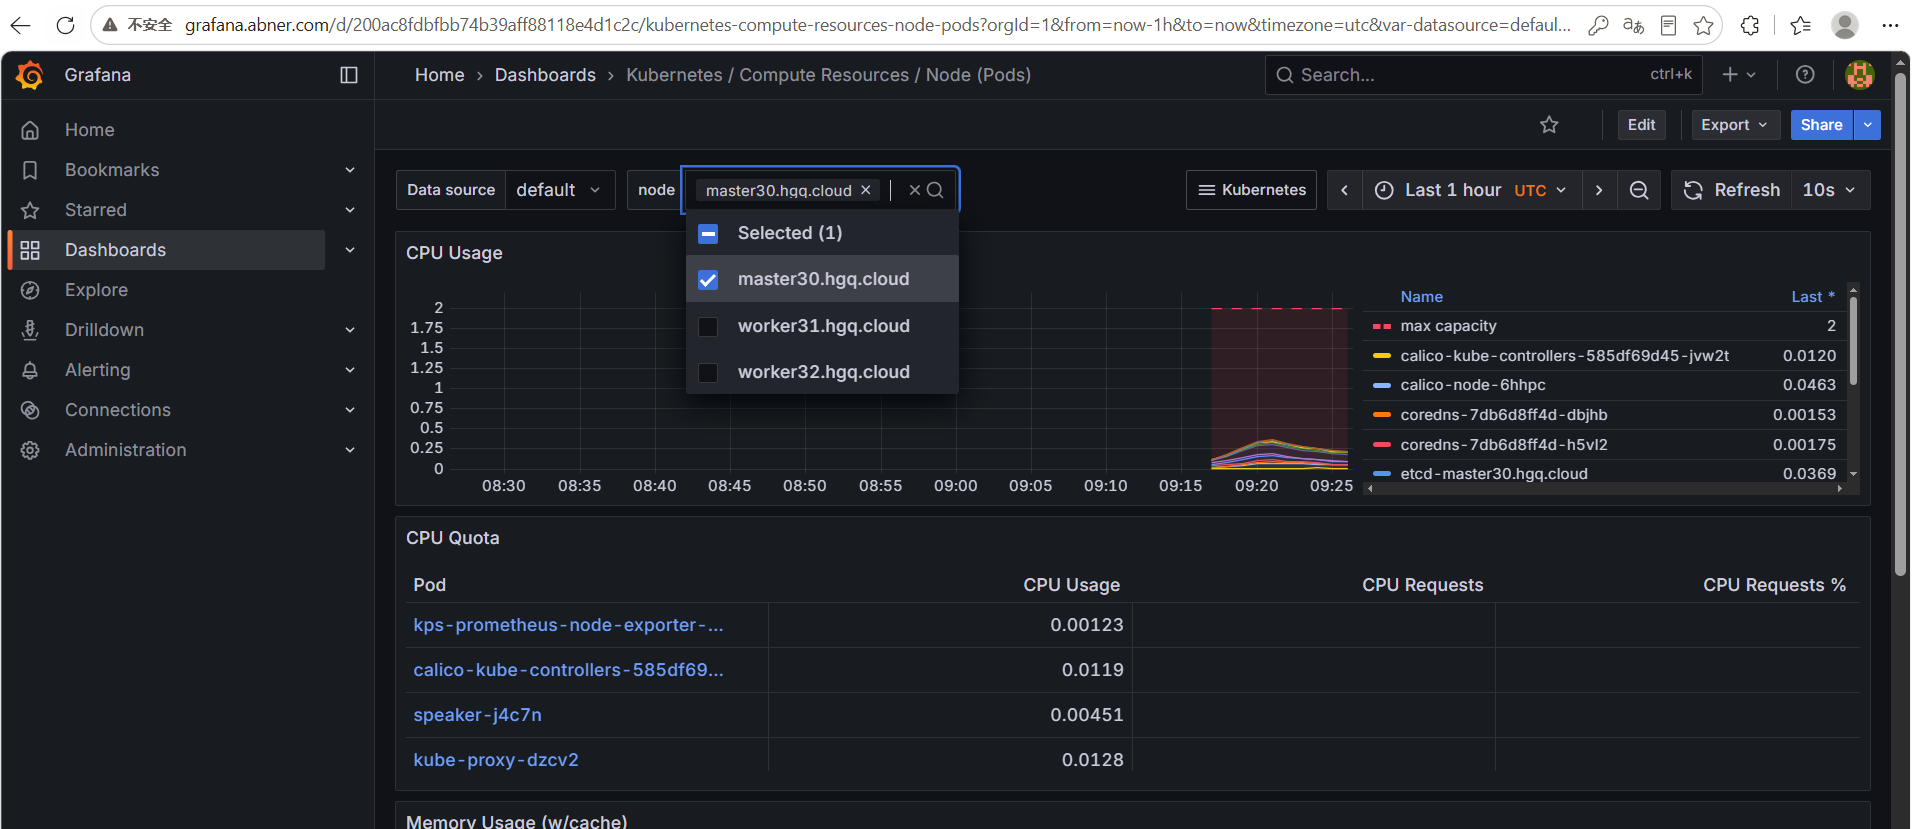Expand the Bookmarks sidebar section
This screenshot has height=829, width=1915.
click(350, 170)
